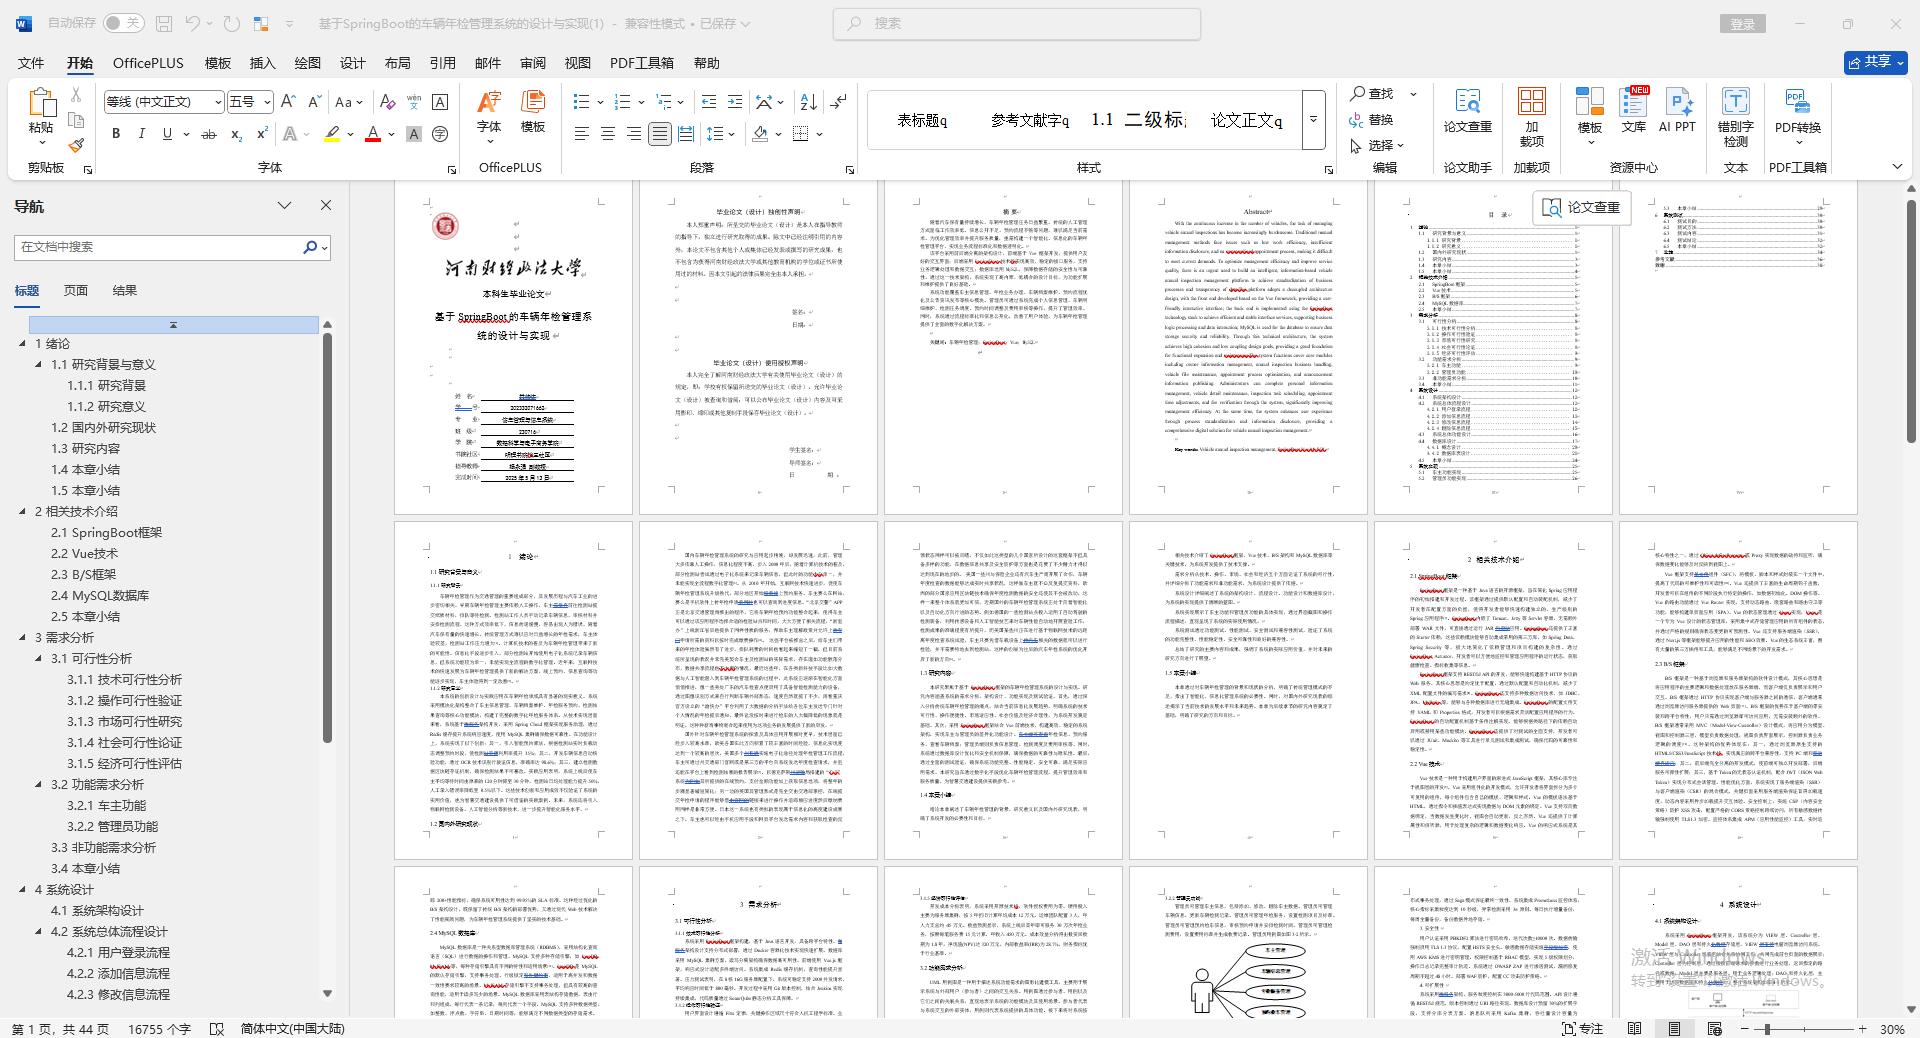Center align the paragraph

coord(607,134)
